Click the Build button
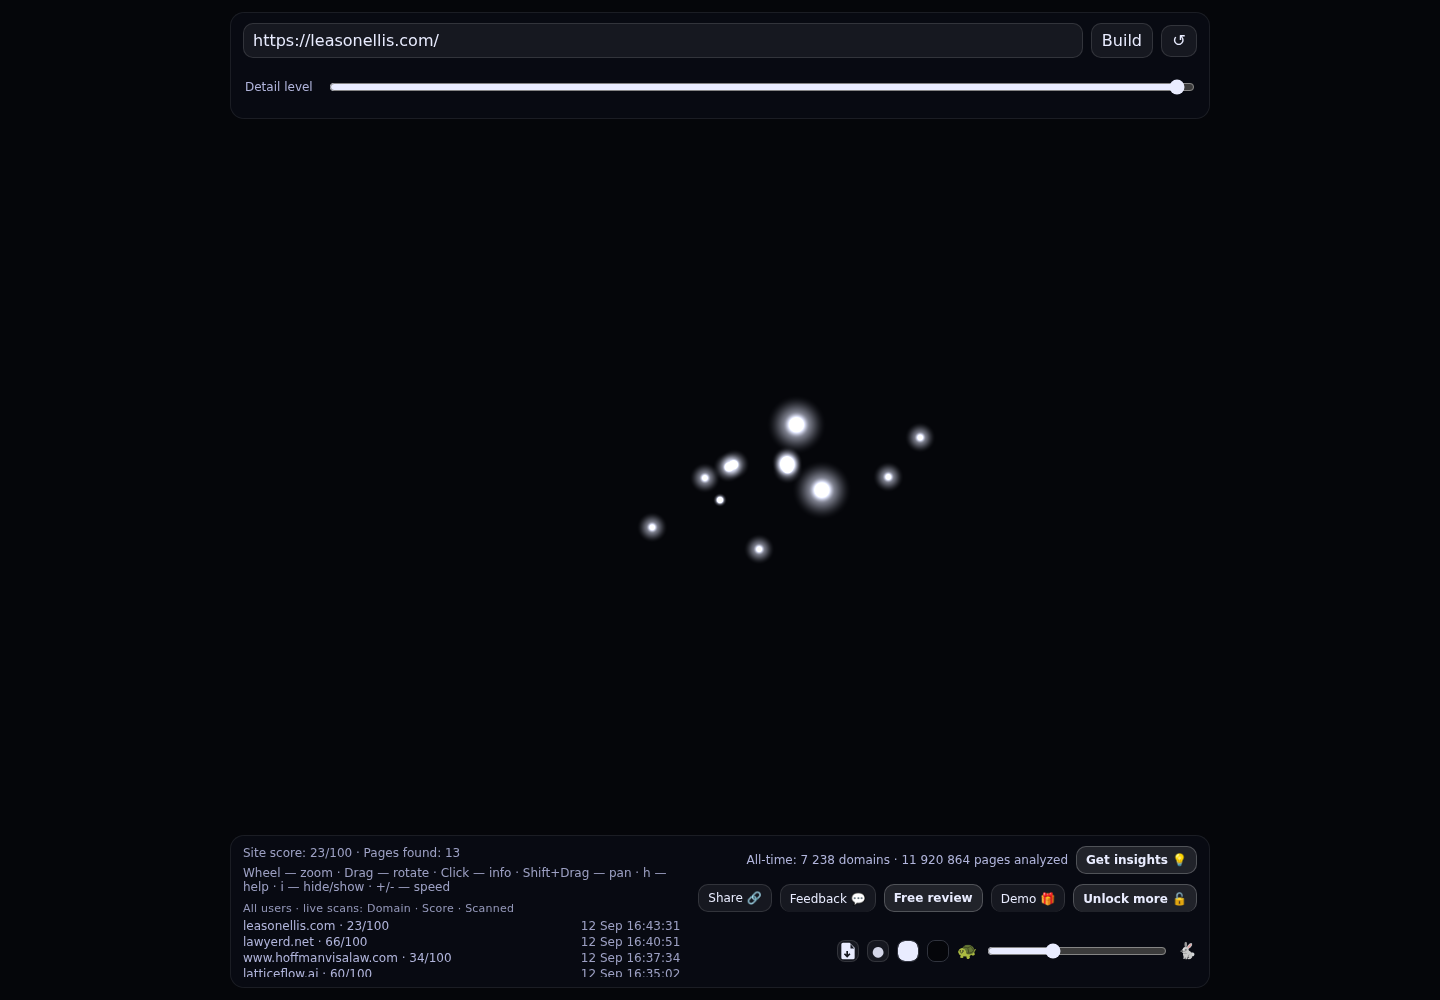The height and width of the screenshot is (1000, 1440). click(x=1122, y=41)
